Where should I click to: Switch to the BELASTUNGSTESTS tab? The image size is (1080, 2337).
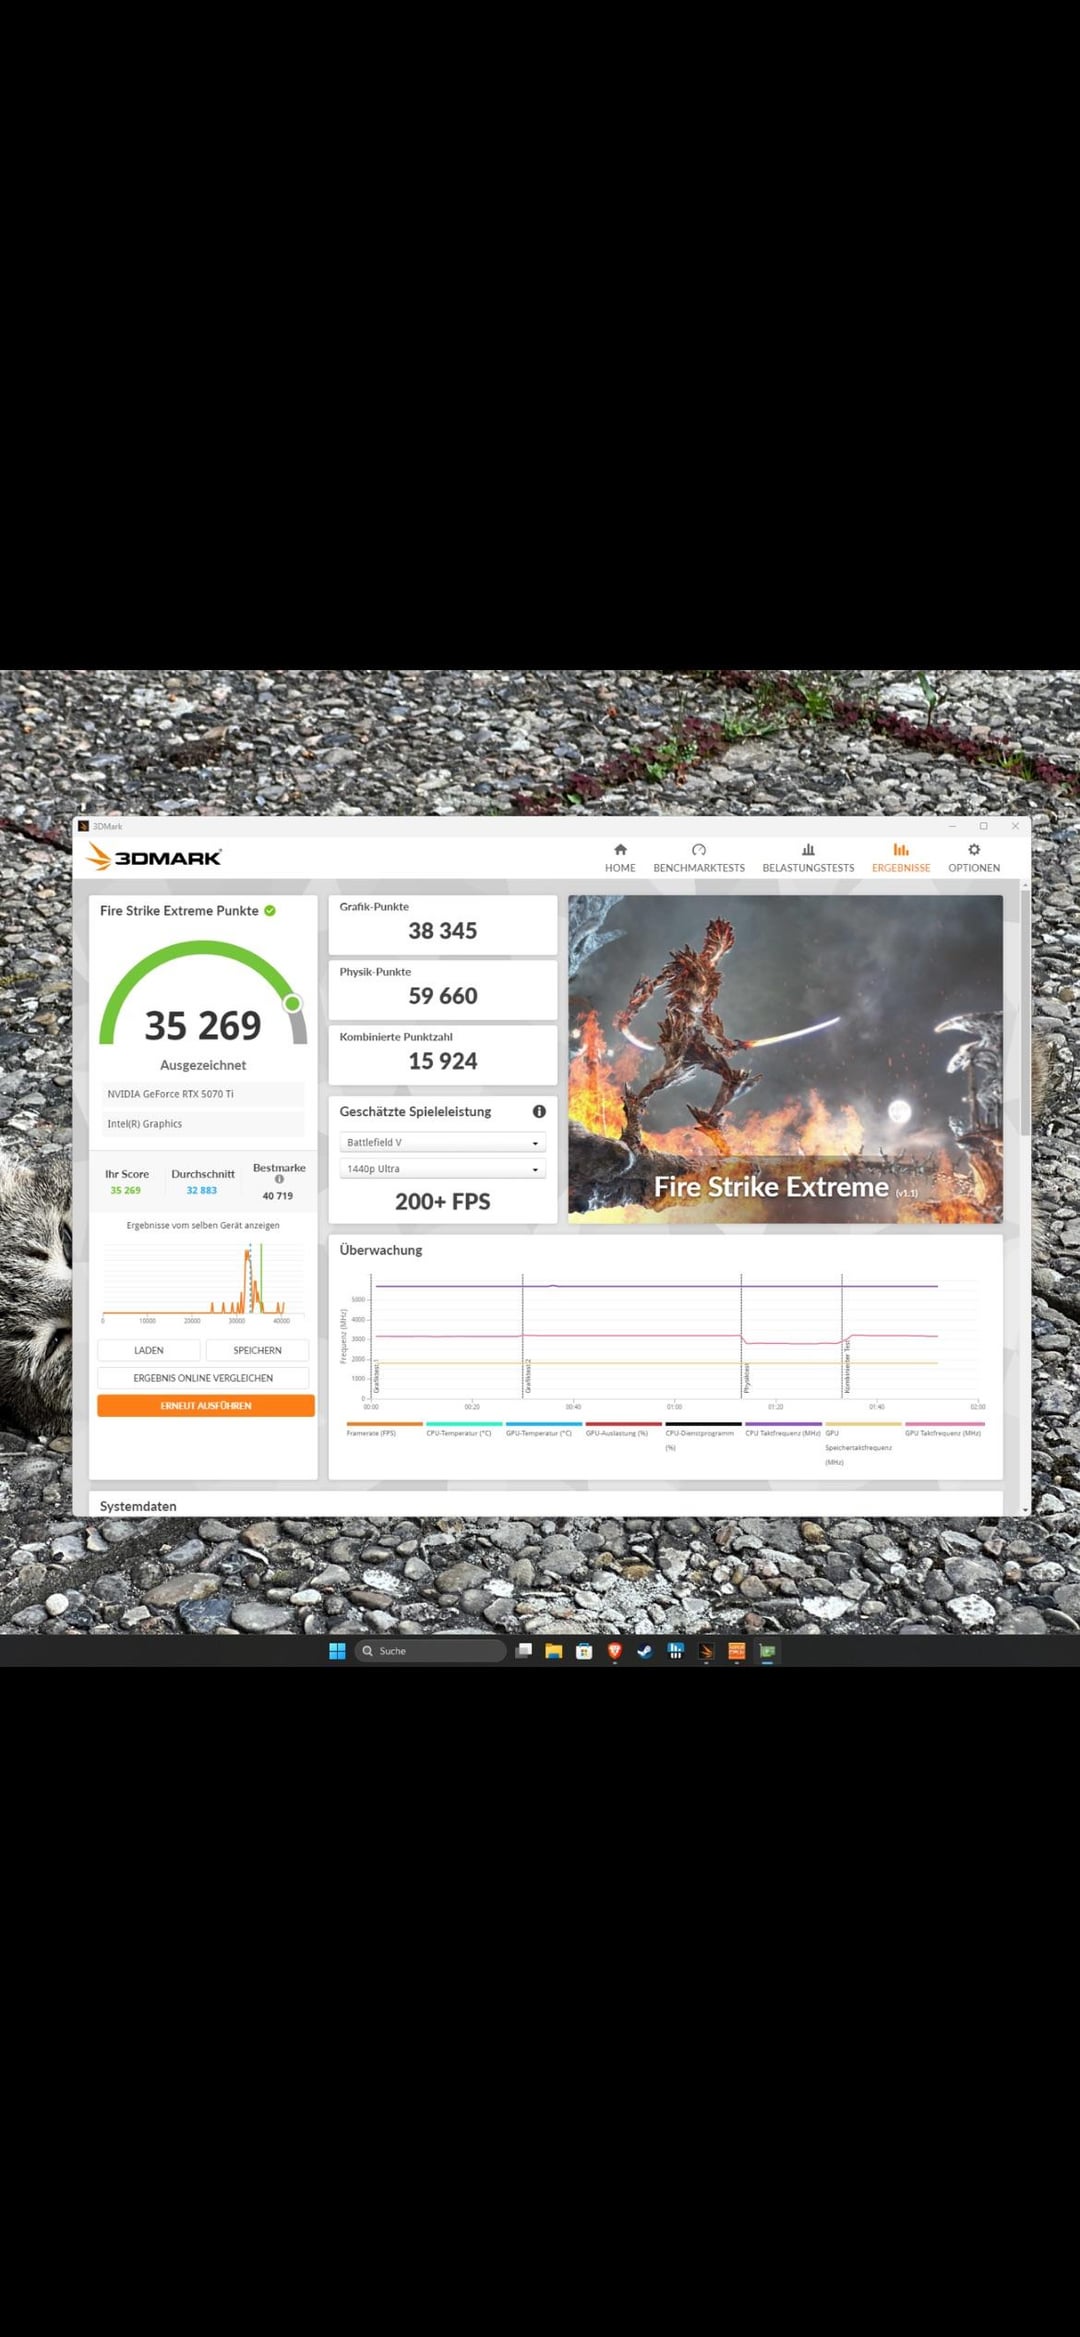[808, 858]
